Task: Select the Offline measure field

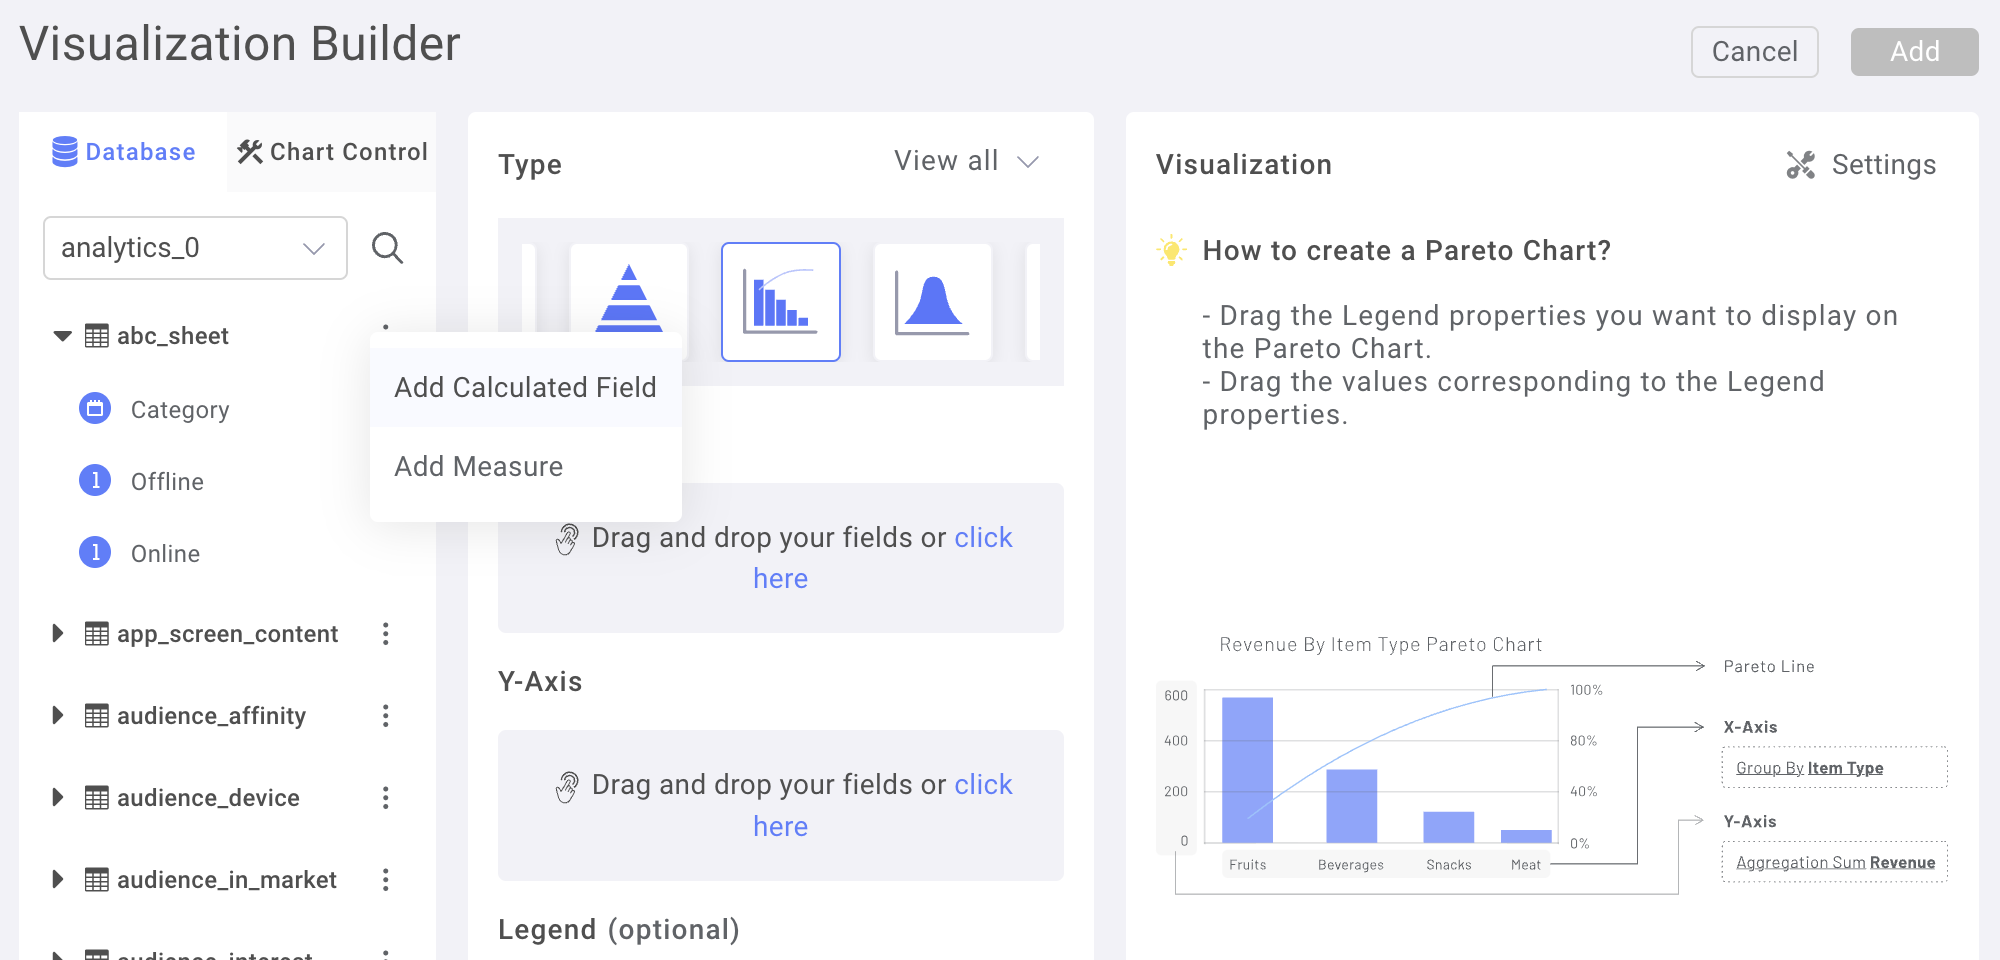Action: pos(166,481)
